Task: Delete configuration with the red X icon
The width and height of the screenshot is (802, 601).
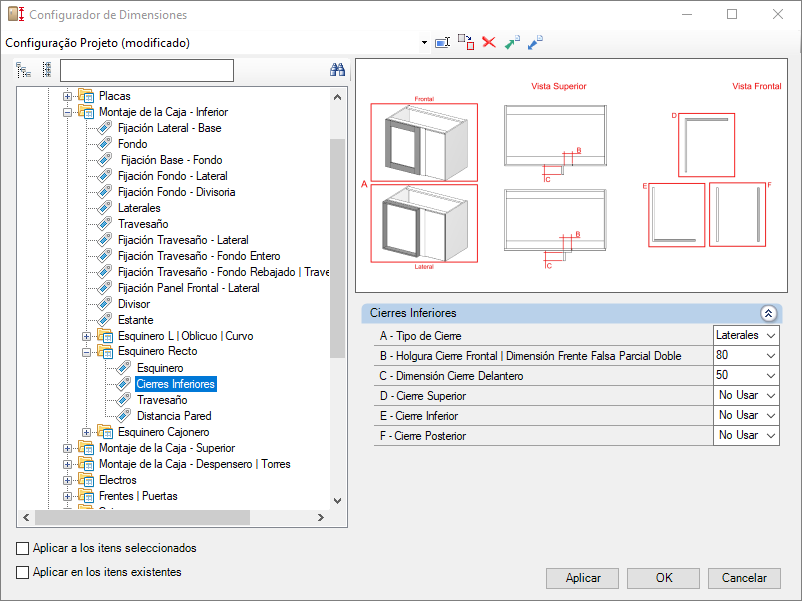Action: [489, 42]
